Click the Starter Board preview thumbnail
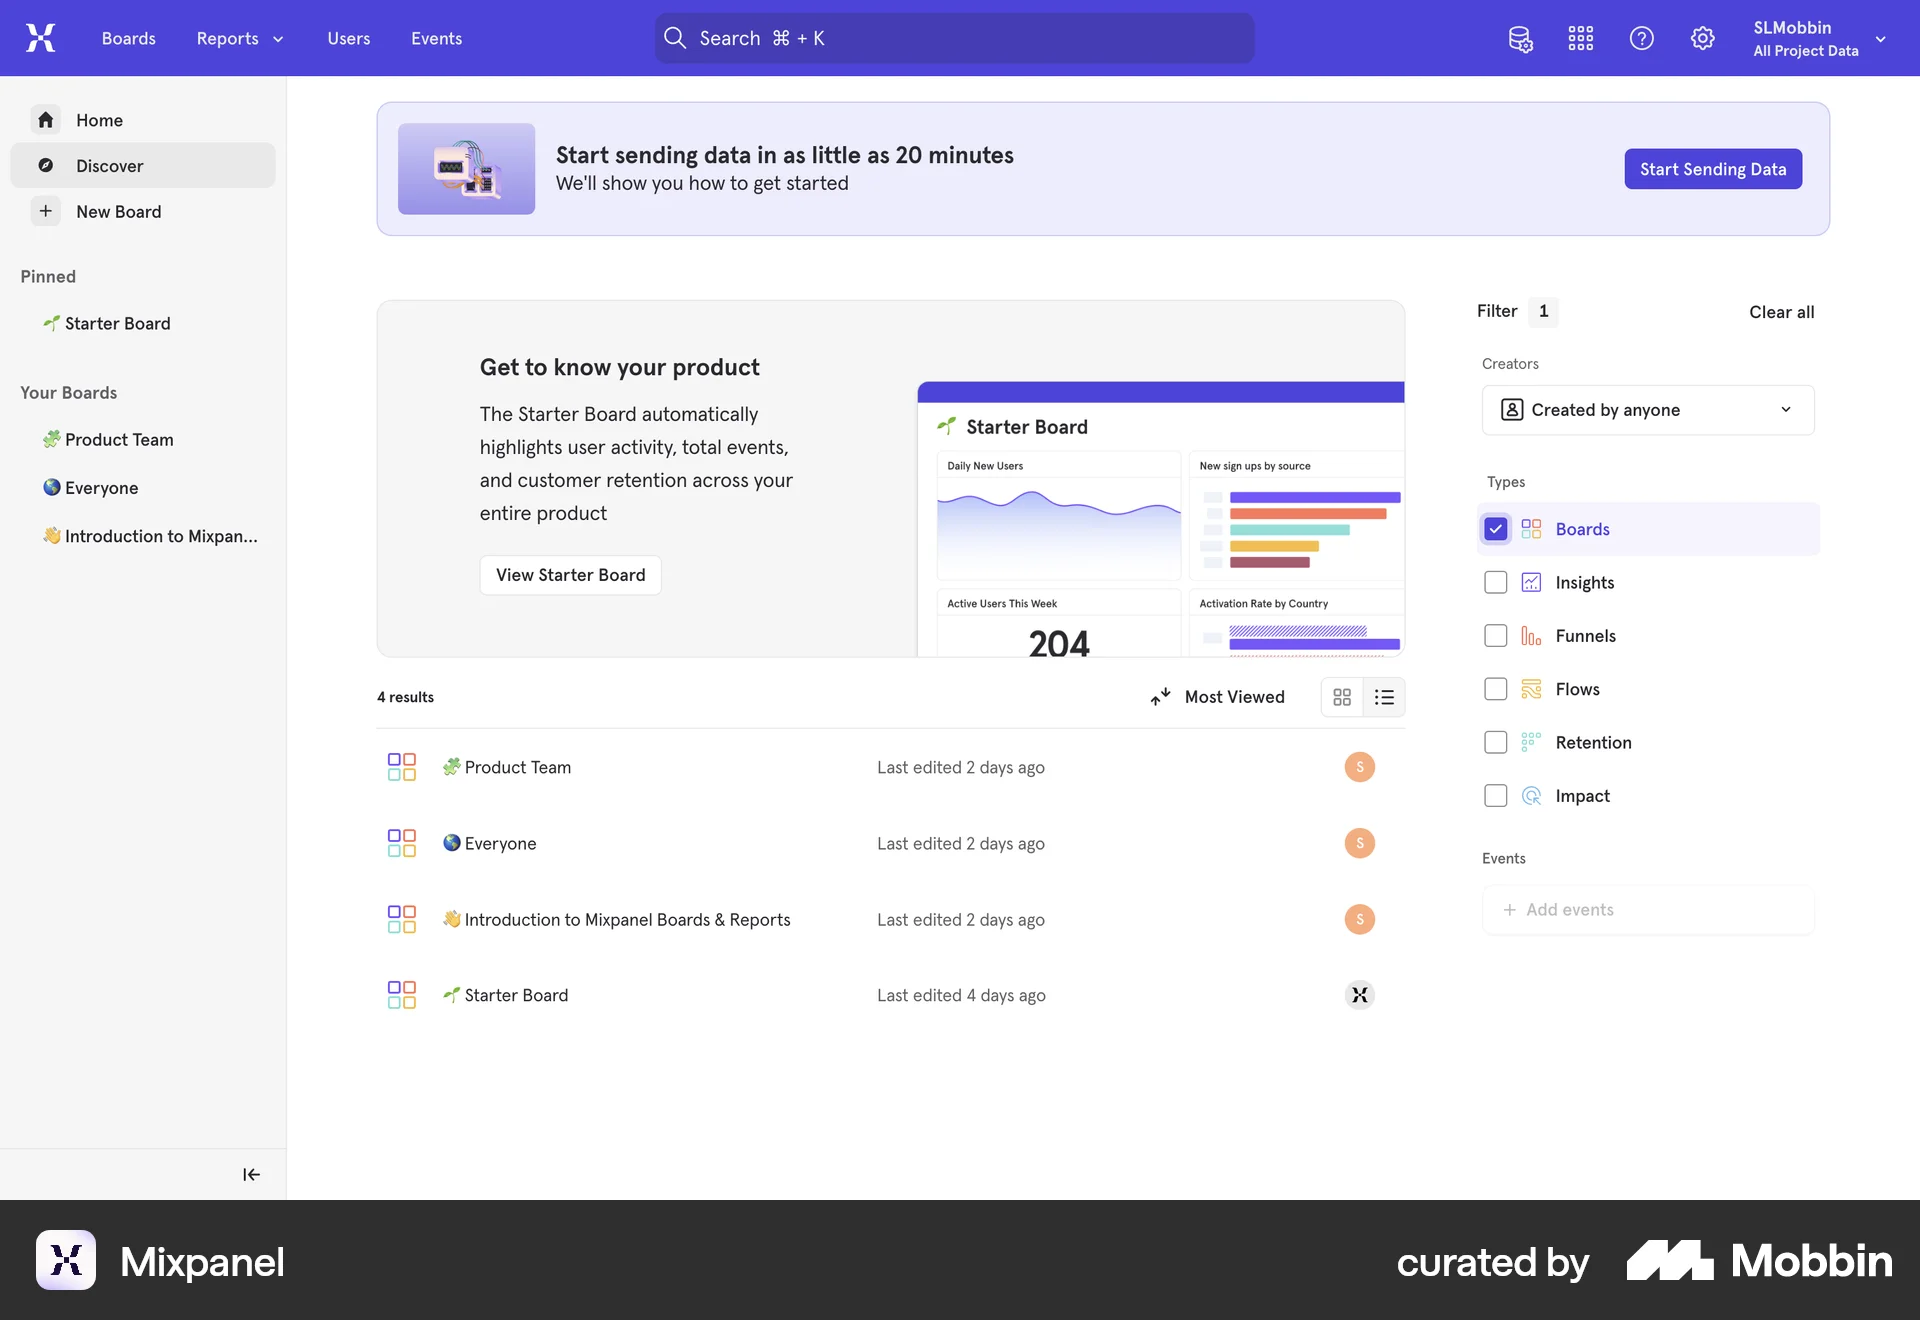This screenshot has width=1920, height=1320. (1161, 519)
